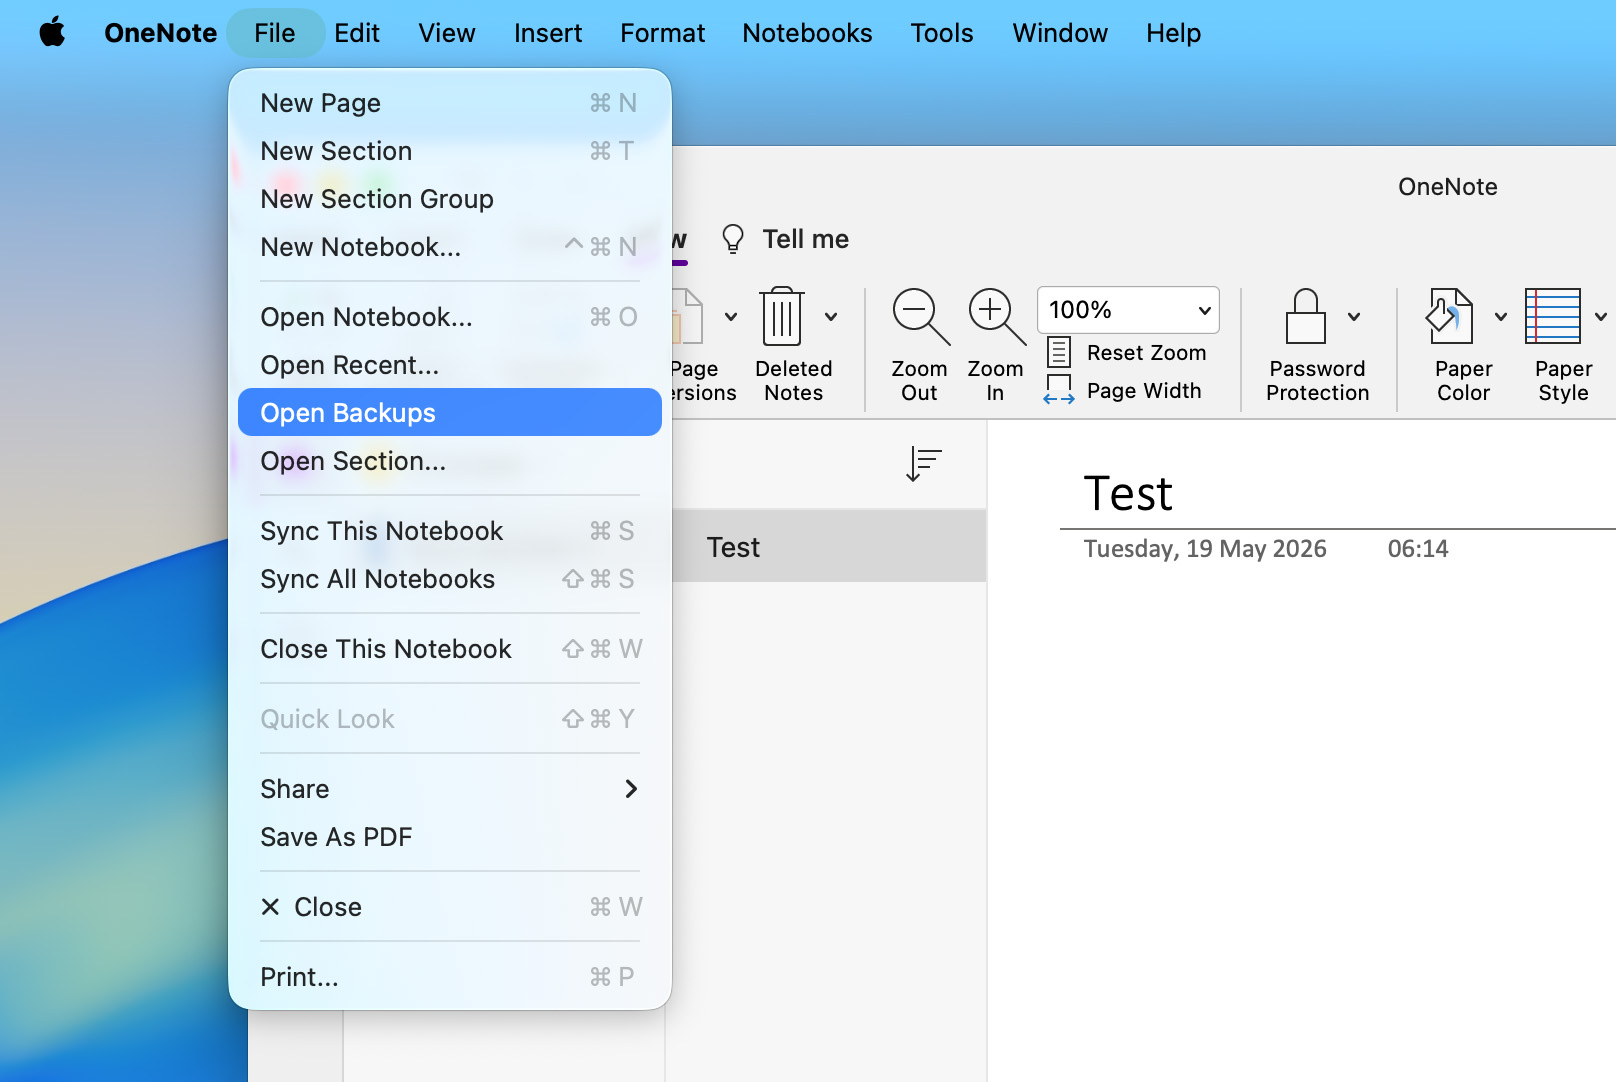Open the Help menu

click(1173, 33)
